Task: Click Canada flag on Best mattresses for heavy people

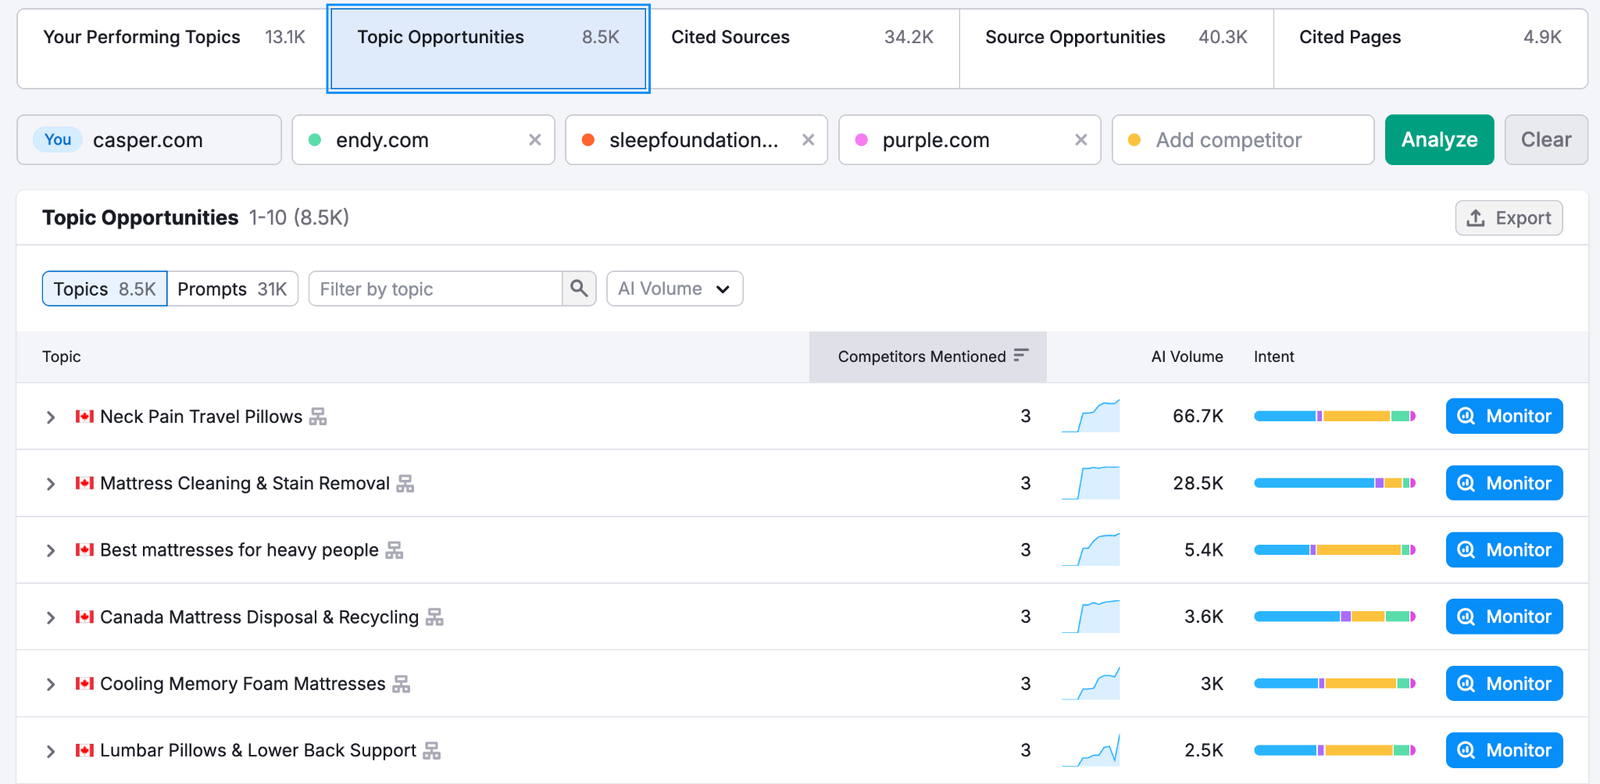Action: click(x=85, y=550)
